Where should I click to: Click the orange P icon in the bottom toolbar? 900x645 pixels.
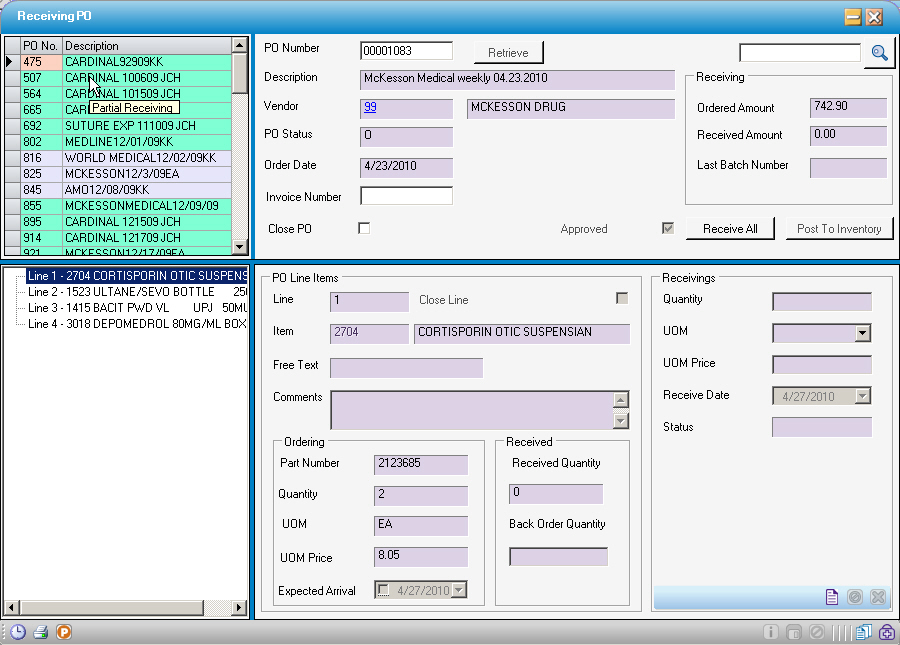[x=63, y=632]
